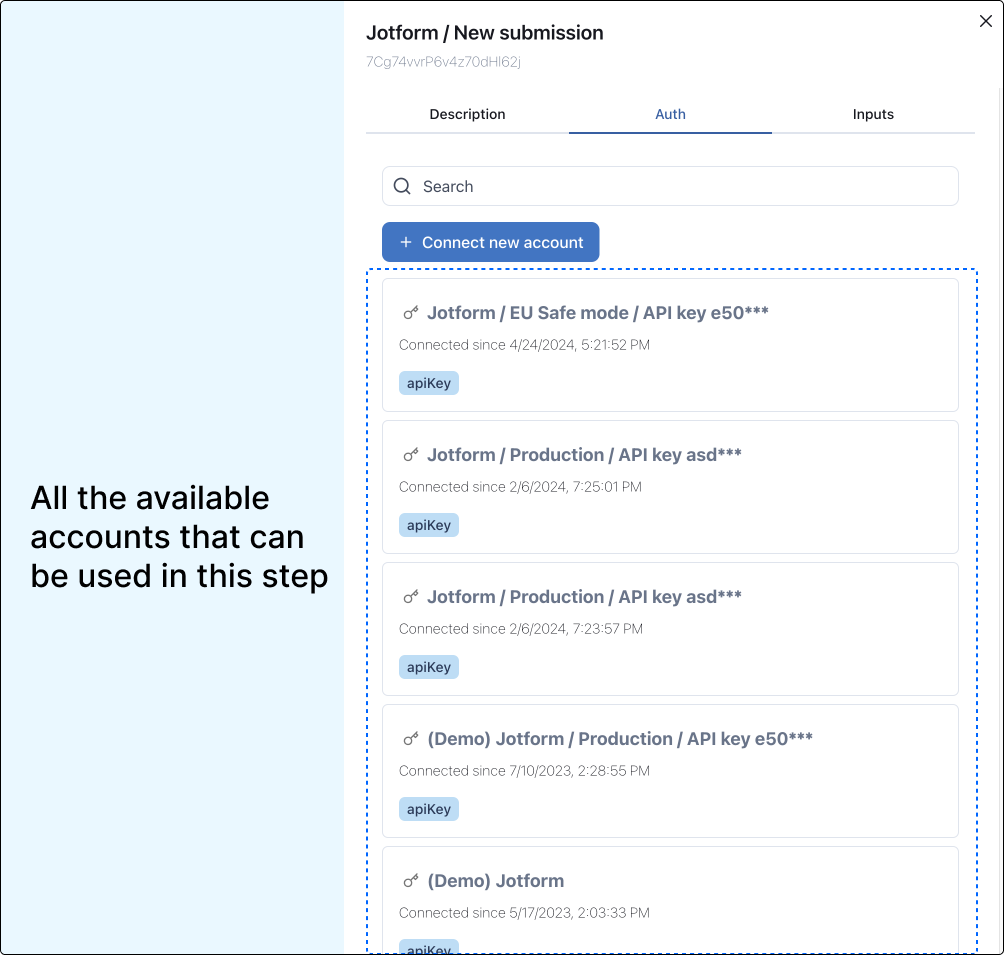Click key icon beside EU Safe mode account
Screen dimensions: 1004x955
[410, 313]
